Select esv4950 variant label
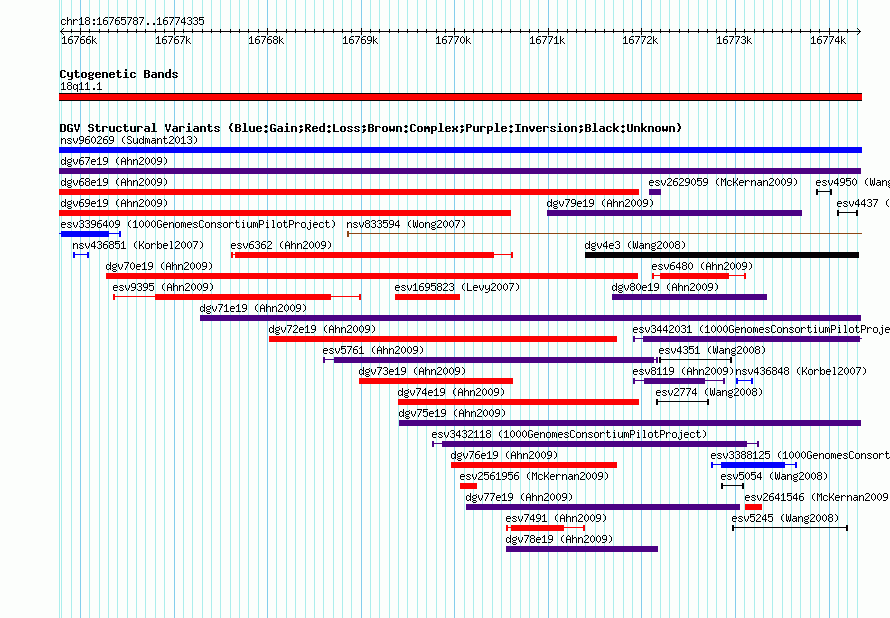The height and width of the screenshot is (618, 890). [853, 182]
